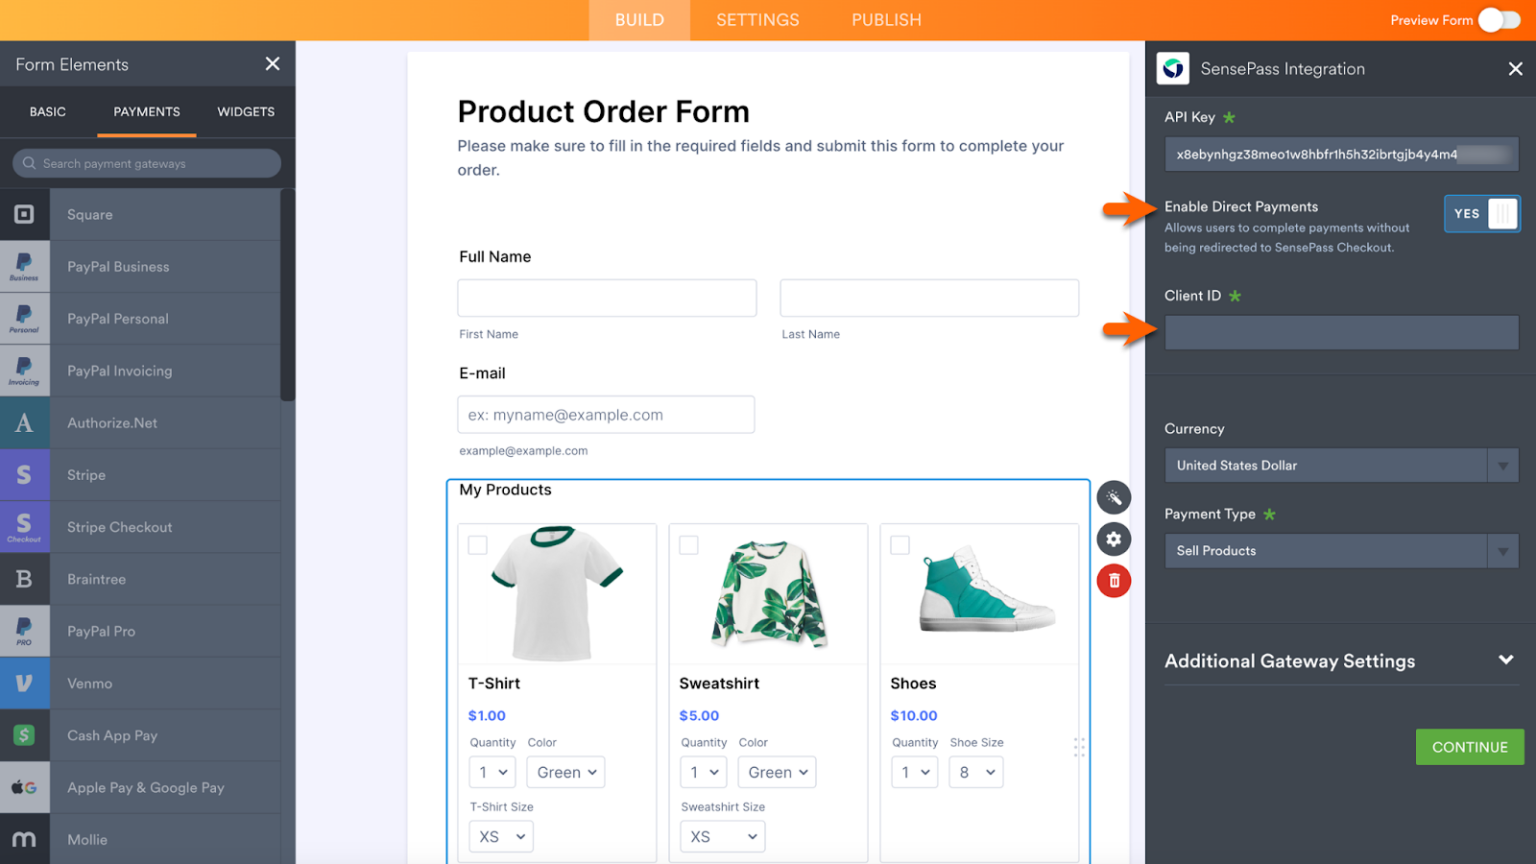Click the red trash icon to delete products
This screenshot has height=864, width=1536.
click(1114, 580)
